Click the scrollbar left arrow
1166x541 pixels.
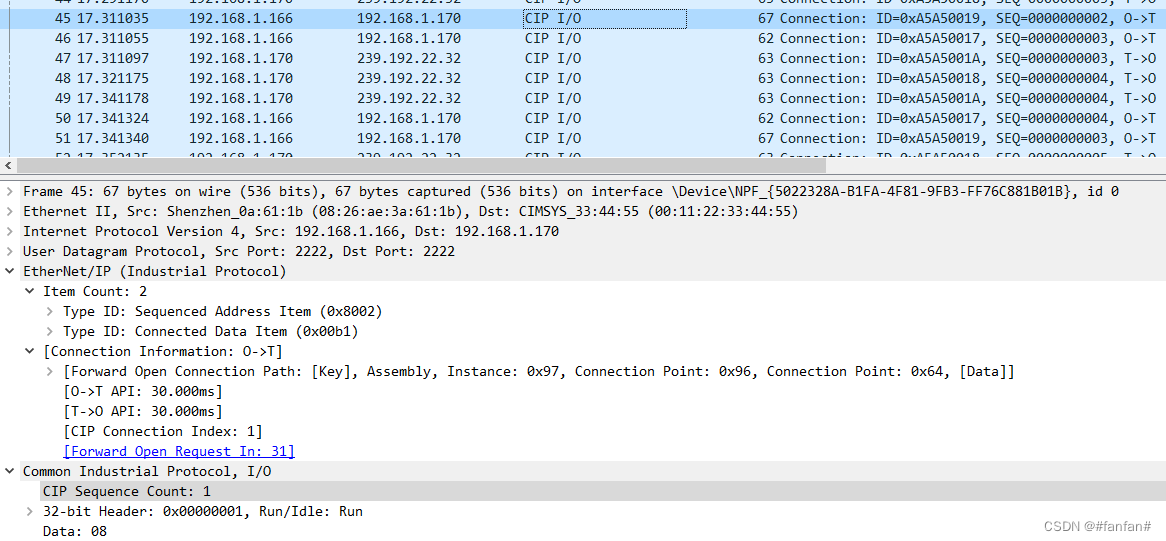(7, 166)
